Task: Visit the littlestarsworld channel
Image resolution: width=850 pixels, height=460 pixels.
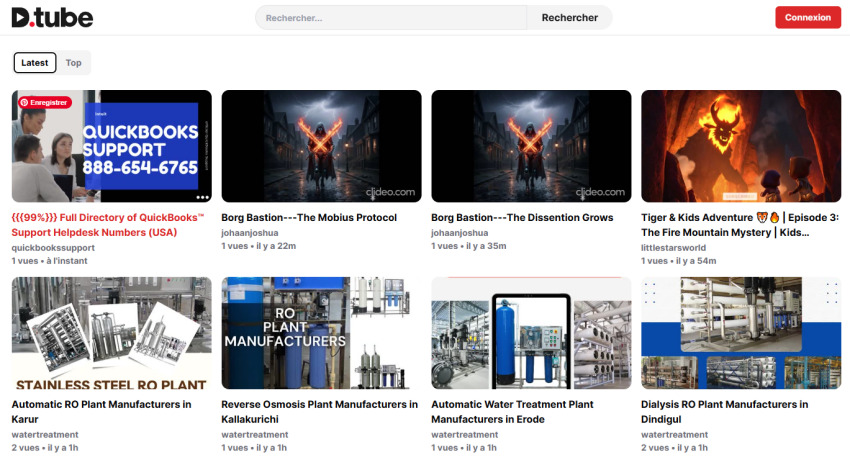Action: pyautogui.click(x=677, y=247)
